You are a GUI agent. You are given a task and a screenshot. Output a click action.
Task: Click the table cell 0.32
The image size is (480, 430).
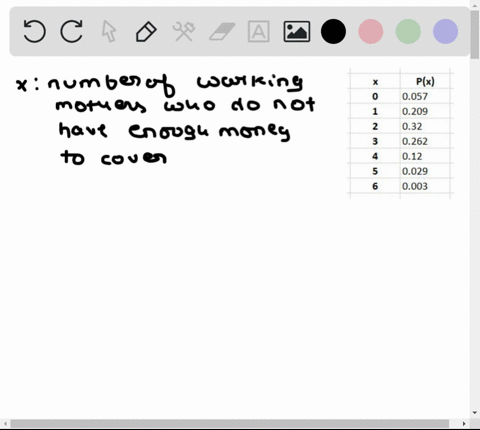(425, 126)
